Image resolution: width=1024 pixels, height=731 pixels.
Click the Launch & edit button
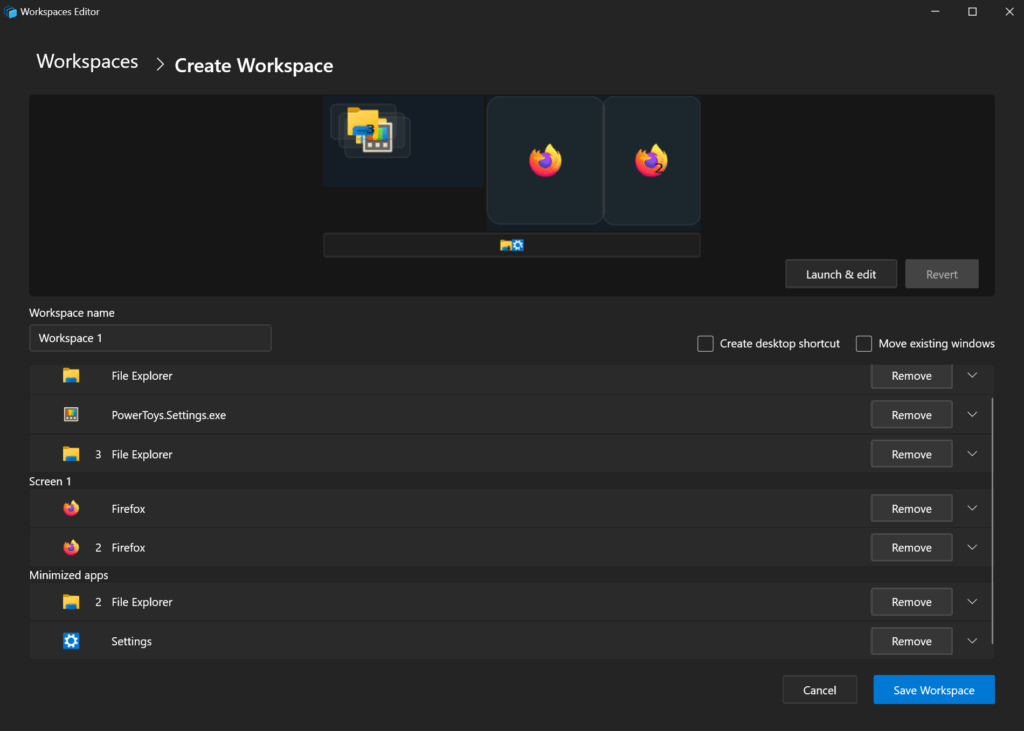click(x=840, y=273)
